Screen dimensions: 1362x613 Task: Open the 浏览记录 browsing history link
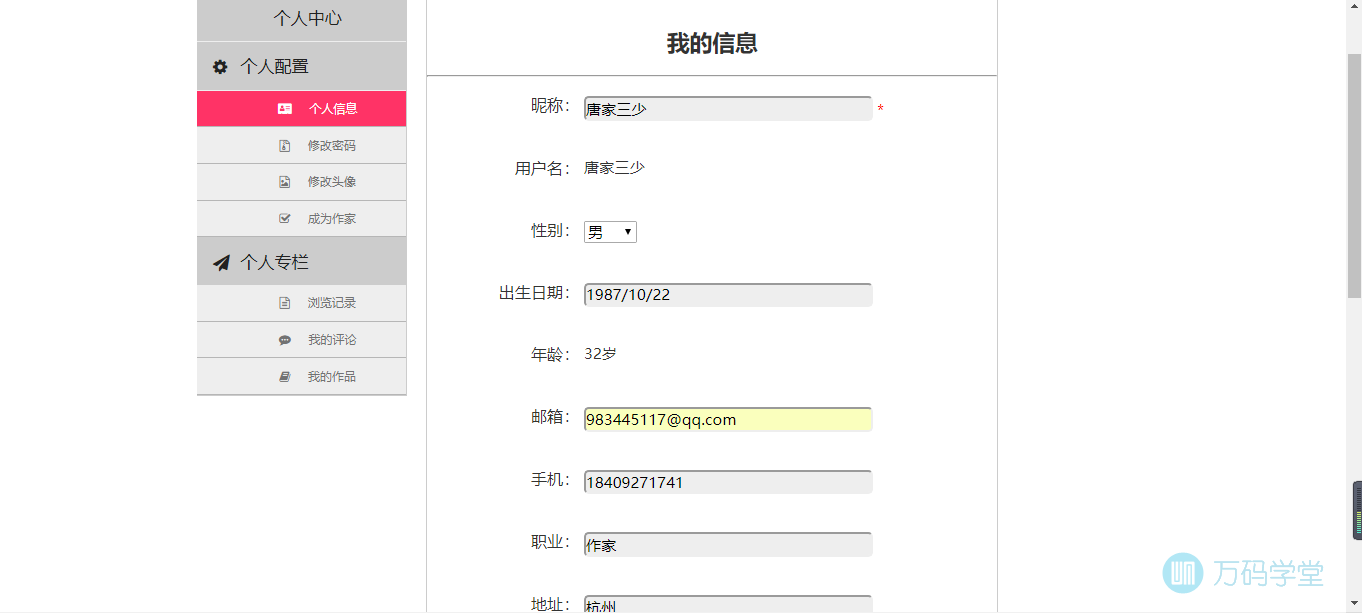[331, 303]
